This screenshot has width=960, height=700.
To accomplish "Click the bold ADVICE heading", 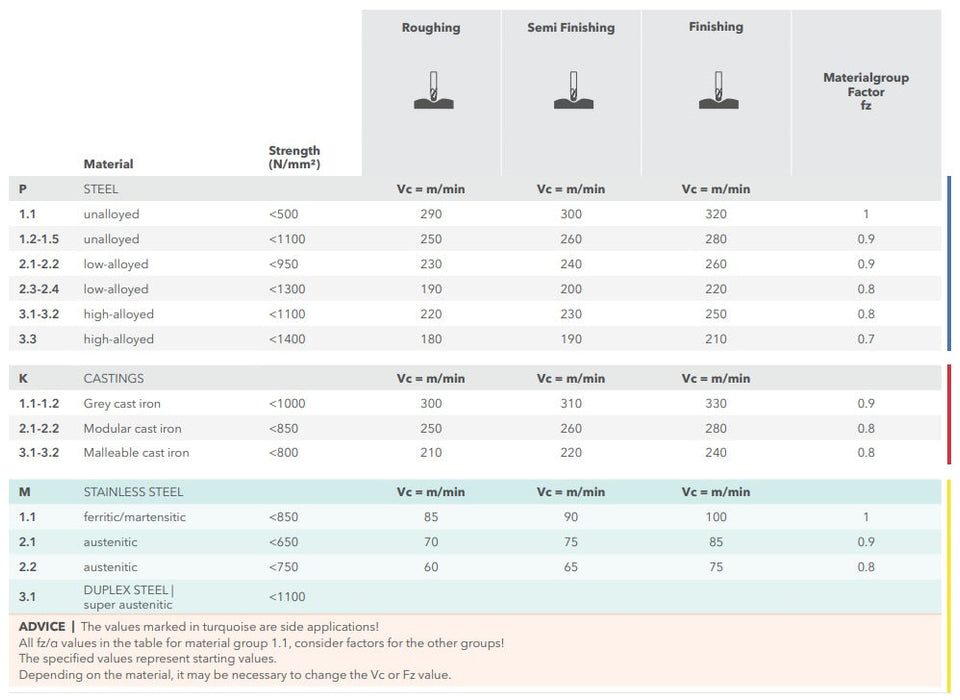I will point(42,627).
